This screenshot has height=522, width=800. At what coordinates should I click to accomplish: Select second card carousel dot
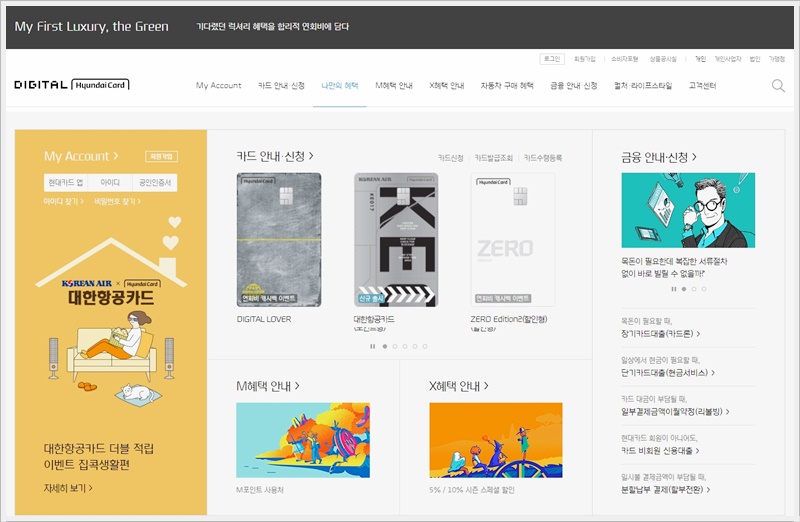click(394, 346)
